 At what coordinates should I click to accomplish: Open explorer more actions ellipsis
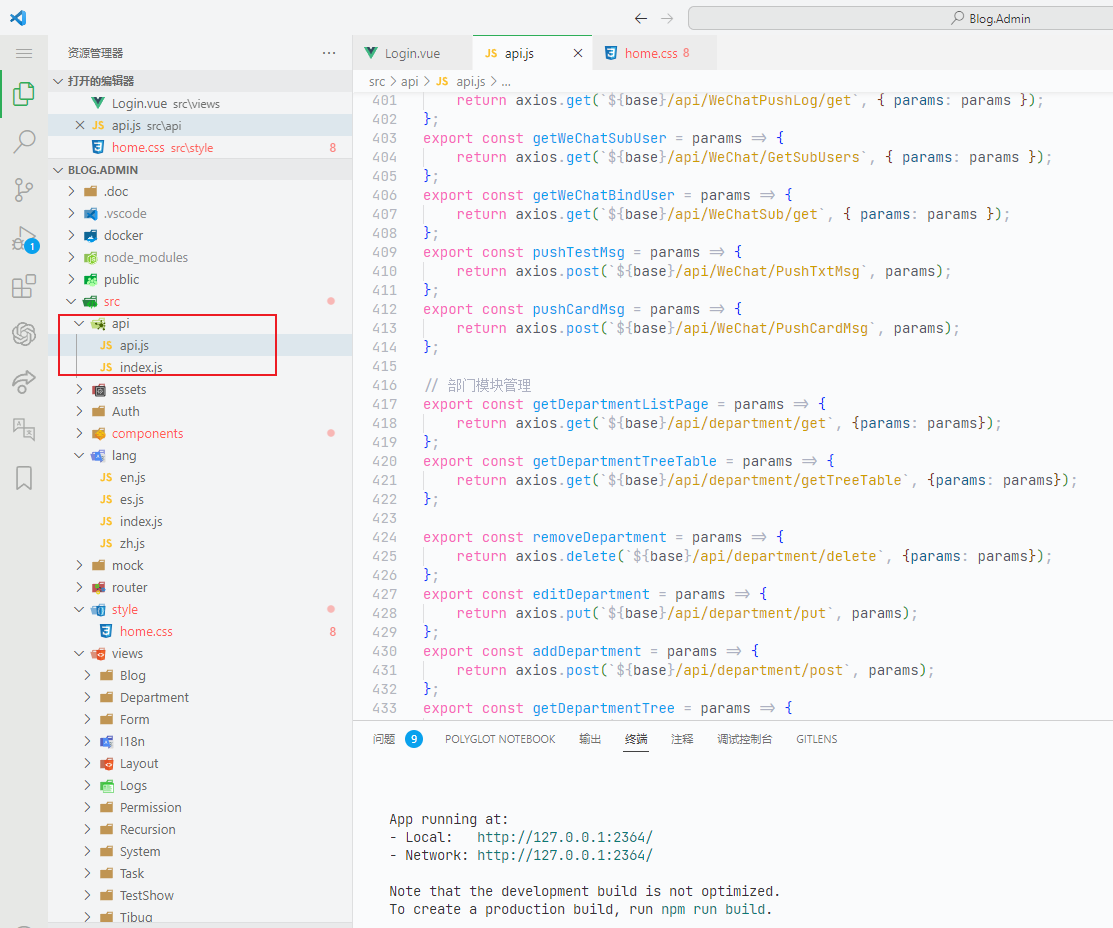click(x=329, y=53)
